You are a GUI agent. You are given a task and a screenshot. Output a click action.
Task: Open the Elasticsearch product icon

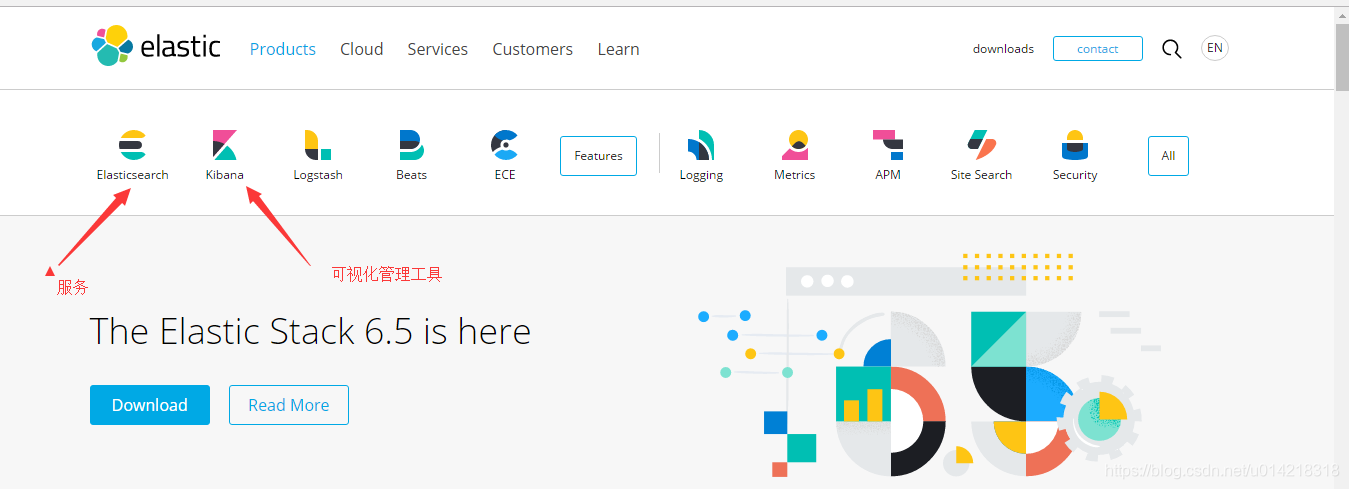pos(132,145)
